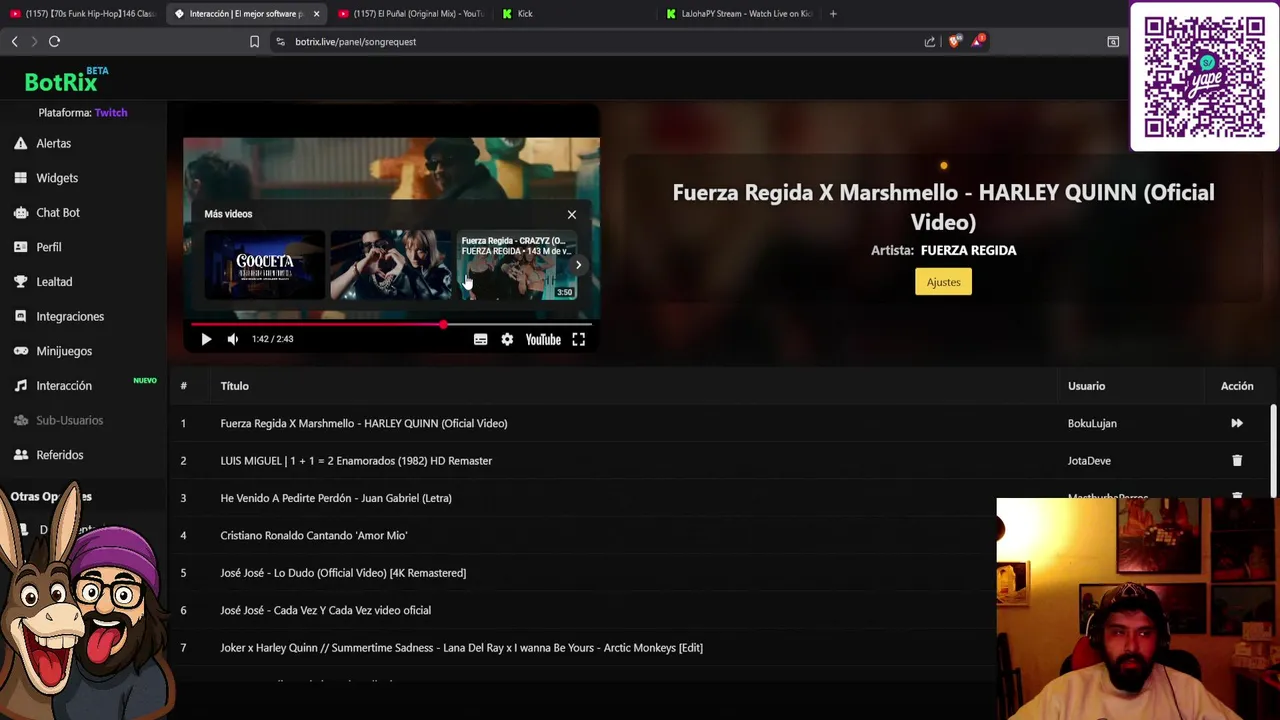
Task: Go back in the browser
Action: pyautogui.click(x=14, y=42)
